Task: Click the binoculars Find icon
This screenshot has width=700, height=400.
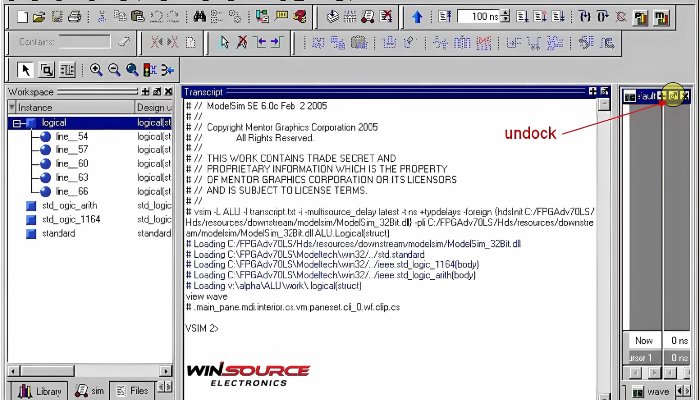Action: click(x=199, y=17)
